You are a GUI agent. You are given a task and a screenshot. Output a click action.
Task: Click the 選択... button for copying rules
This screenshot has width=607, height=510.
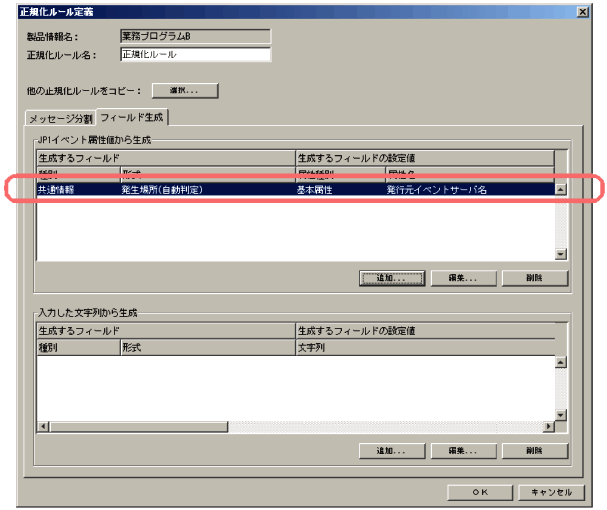pos(185,91)
